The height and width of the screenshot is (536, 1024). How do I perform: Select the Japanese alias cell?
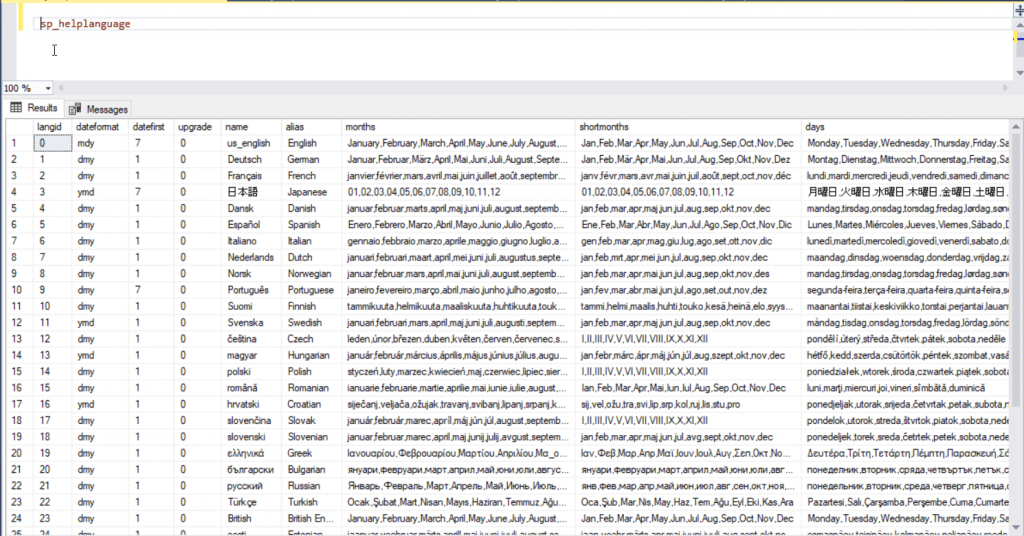pos(312,192)
